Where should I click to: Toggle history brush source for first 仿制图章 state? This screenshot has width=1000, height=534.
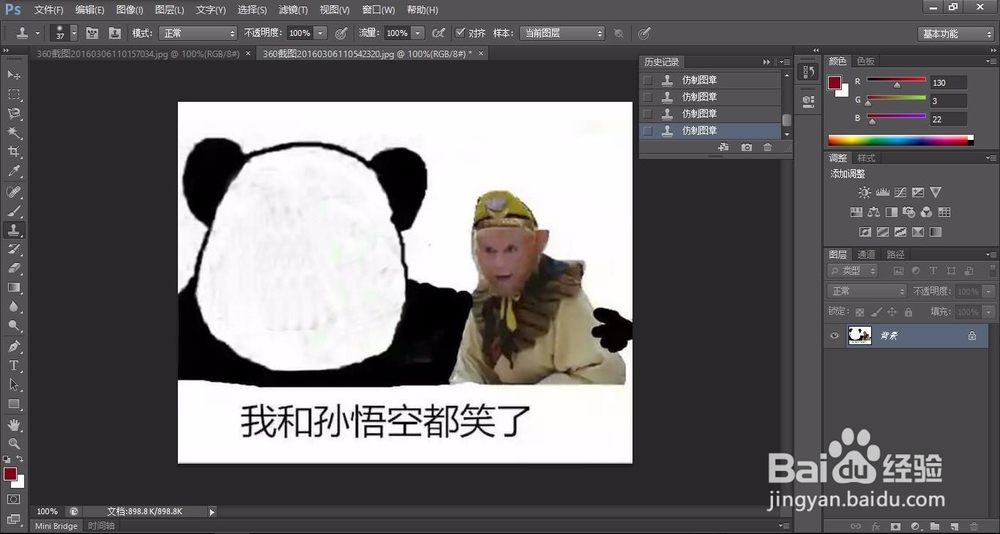pyautogui.click(x=647, y=80)
